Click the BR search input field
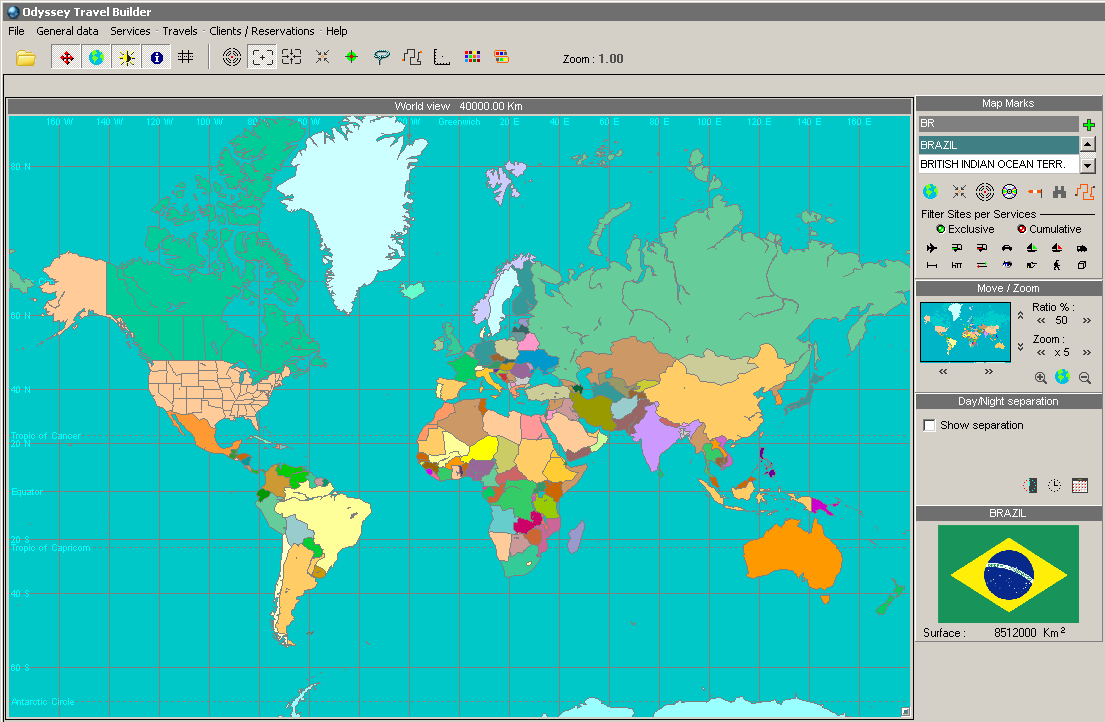Screen dimensions: 1105x722 pos(997,124)
